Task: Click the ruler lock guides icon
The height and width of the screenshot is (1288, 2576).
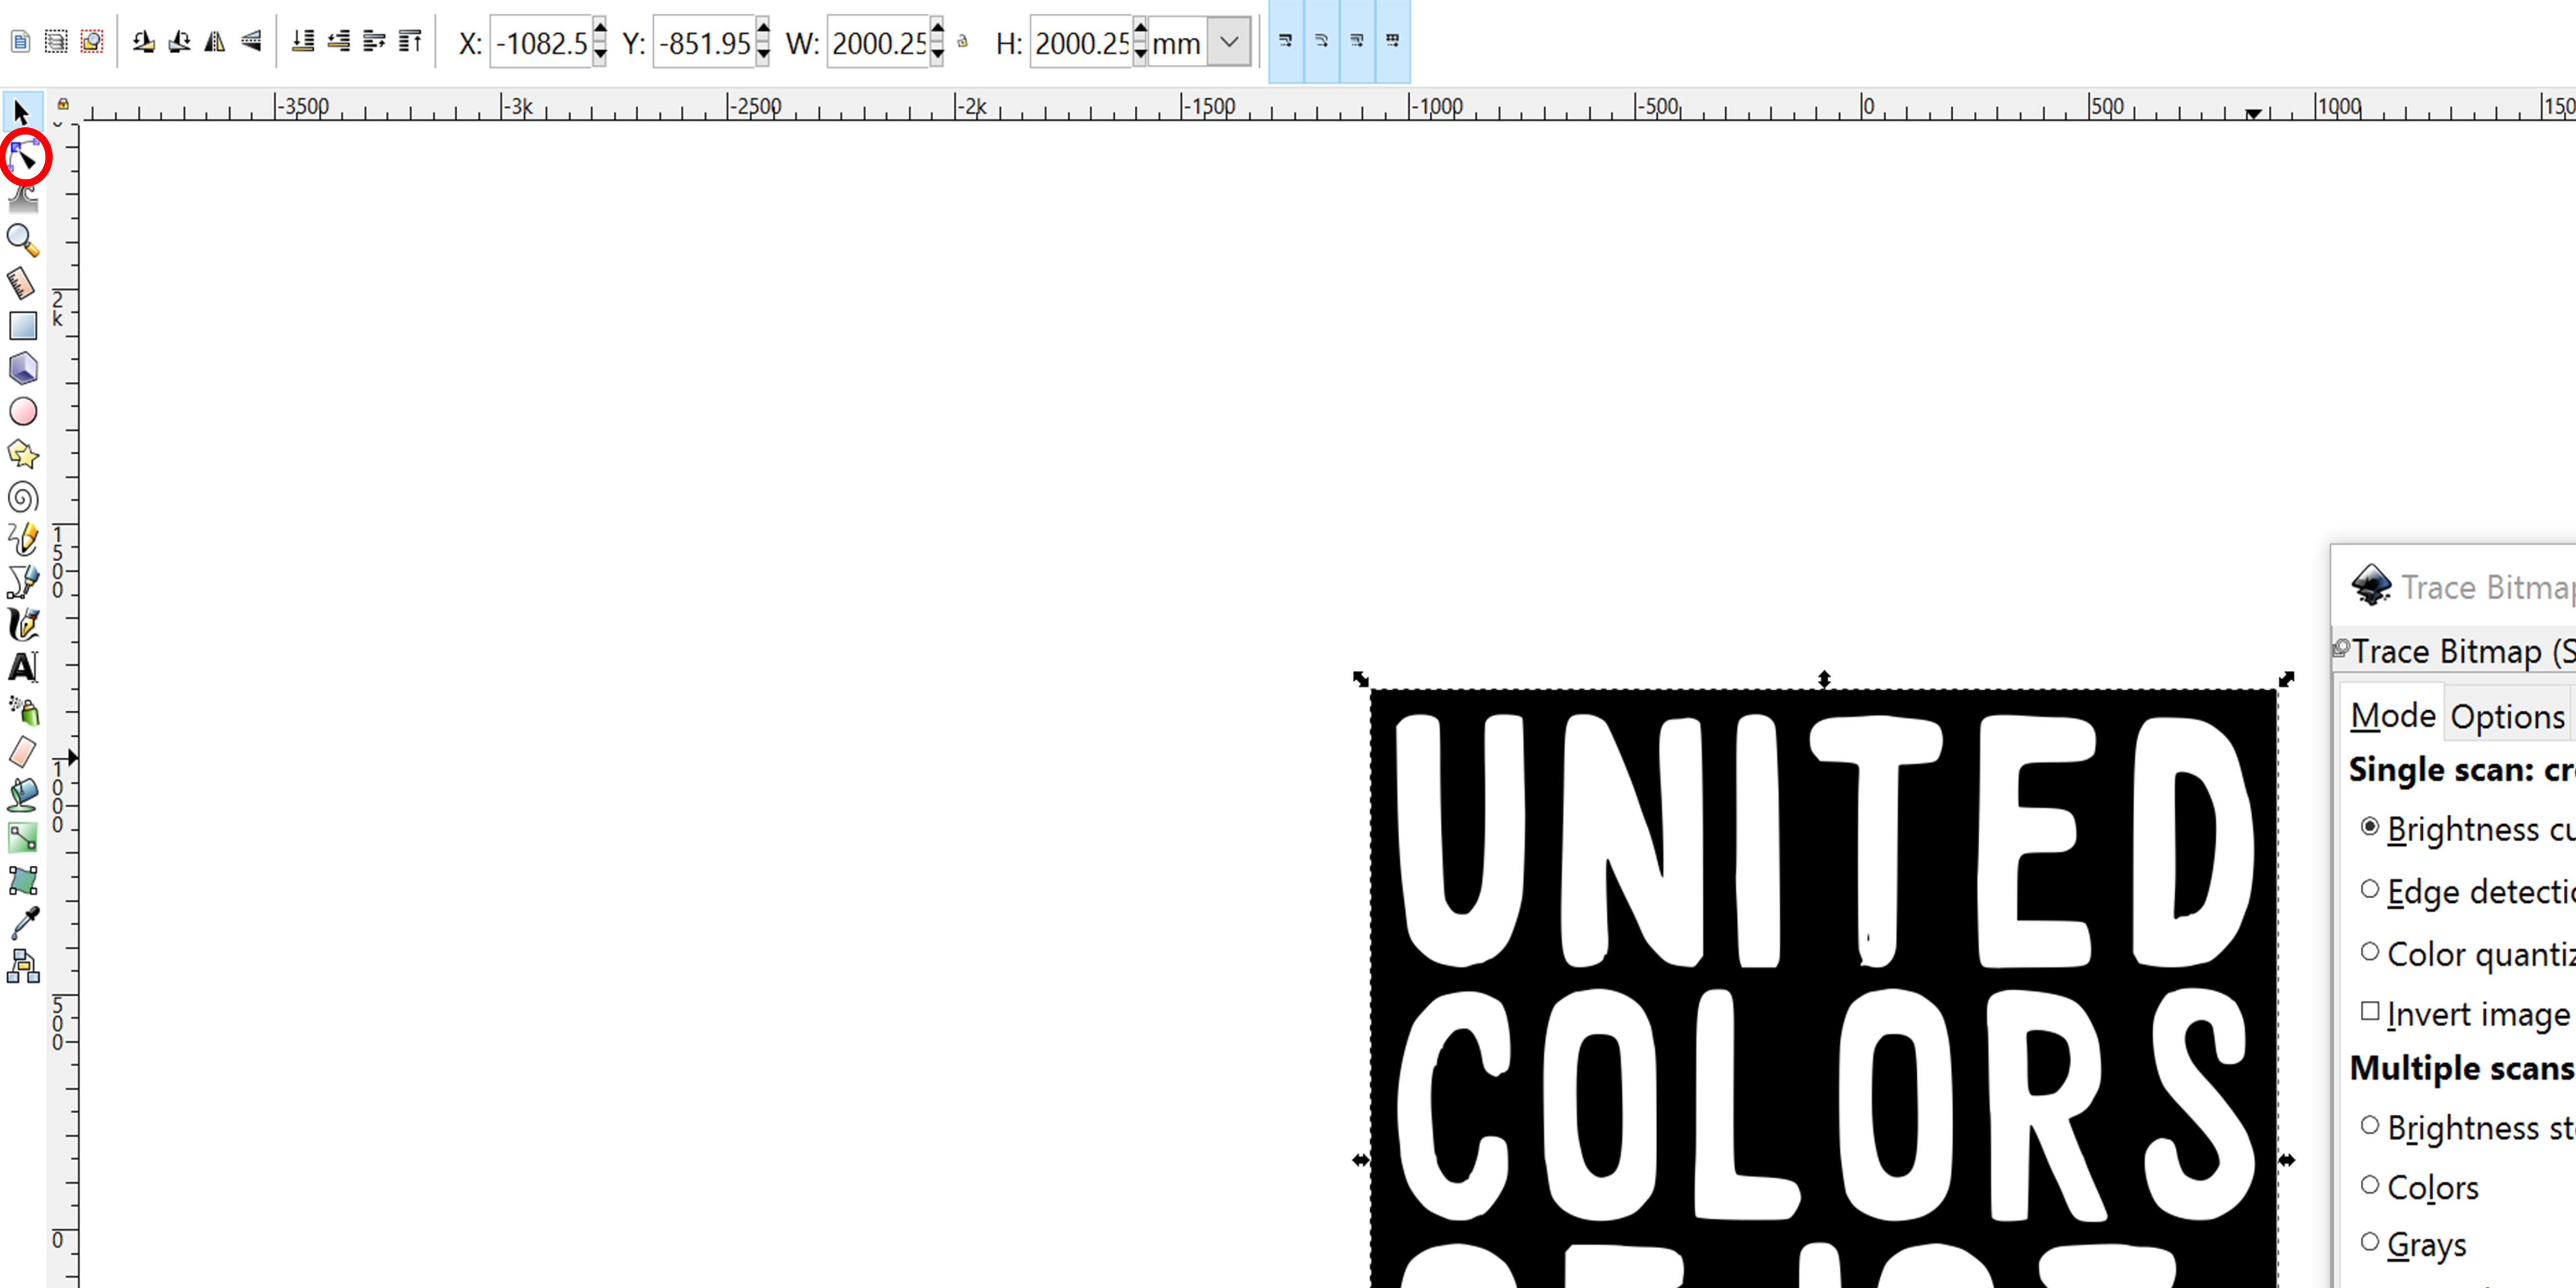Action: click(63, 104)
